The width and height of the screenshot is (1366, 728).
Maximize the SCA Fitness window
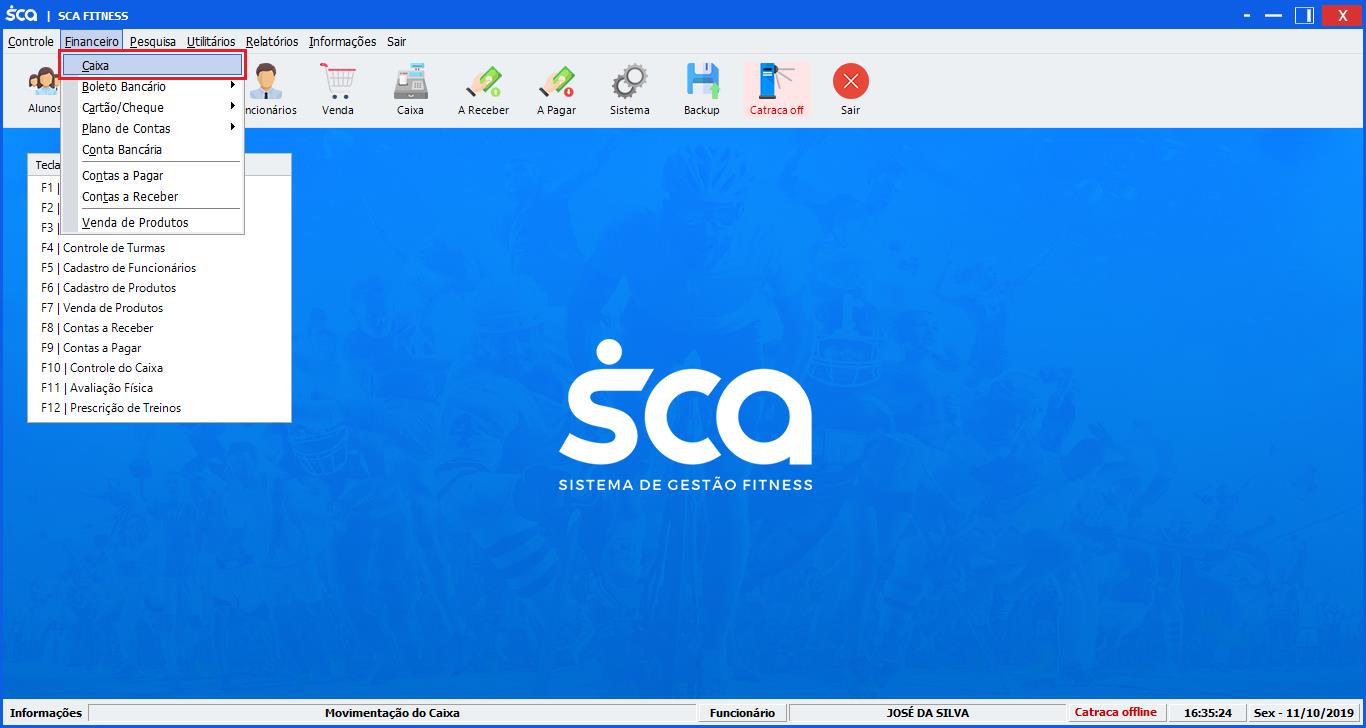pos(1304,15)
